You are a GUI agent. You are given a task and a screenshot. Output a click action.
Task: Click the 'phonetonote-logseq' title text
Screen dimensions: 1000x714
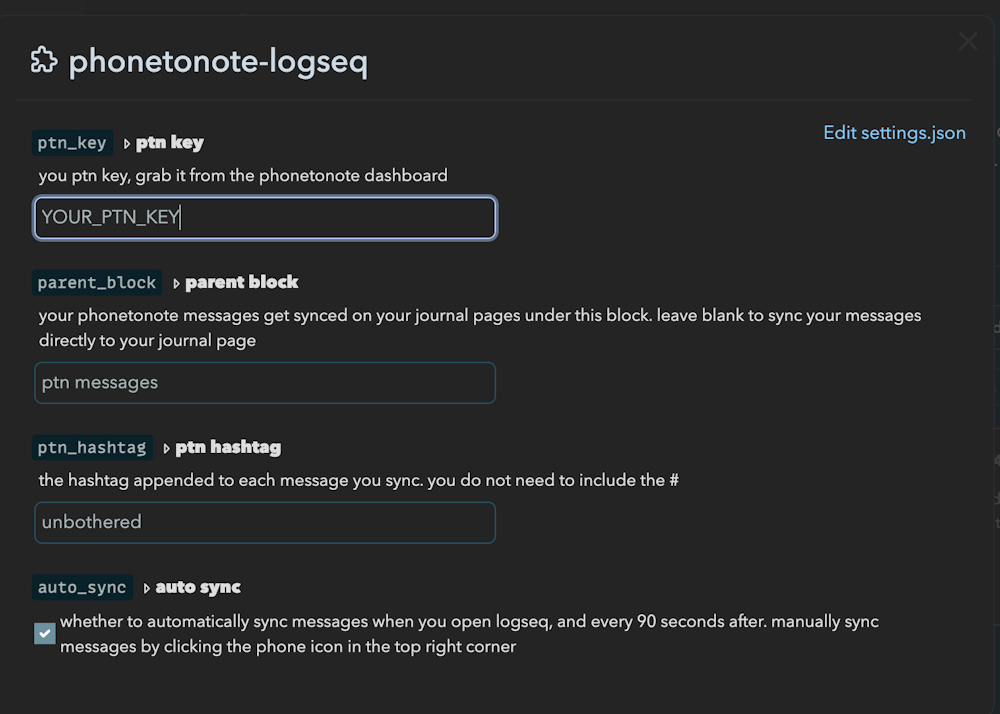218,62
